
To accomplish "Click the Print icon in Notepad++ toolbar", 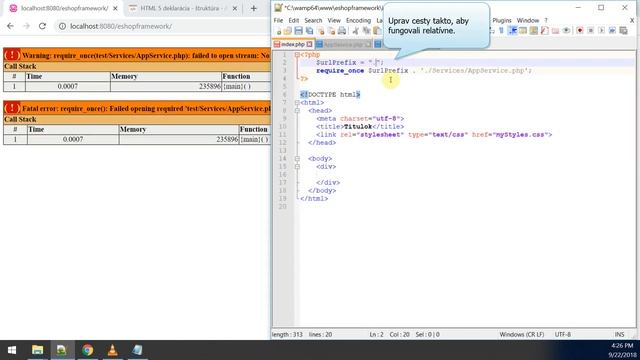I will pyautogui.click(x=342, y=31).
